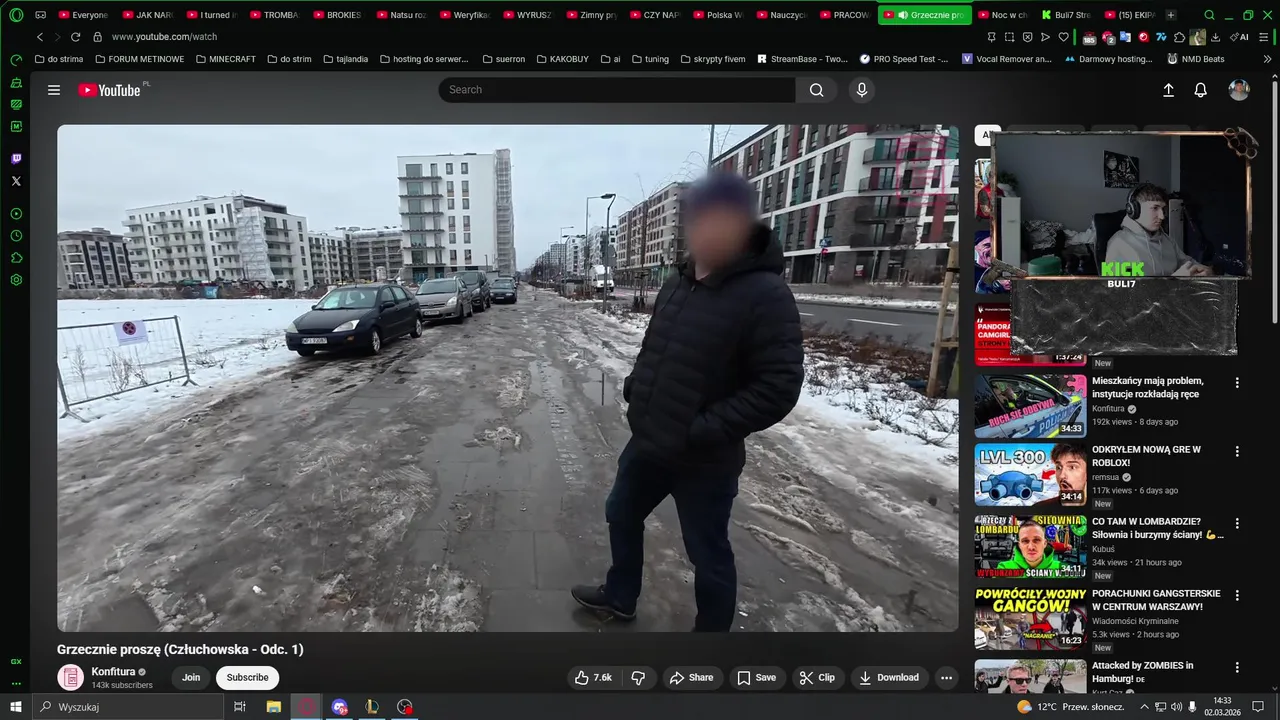Open the remsua channel name
Viewport: 1280px width, 720px height.
coord(1105,477)
